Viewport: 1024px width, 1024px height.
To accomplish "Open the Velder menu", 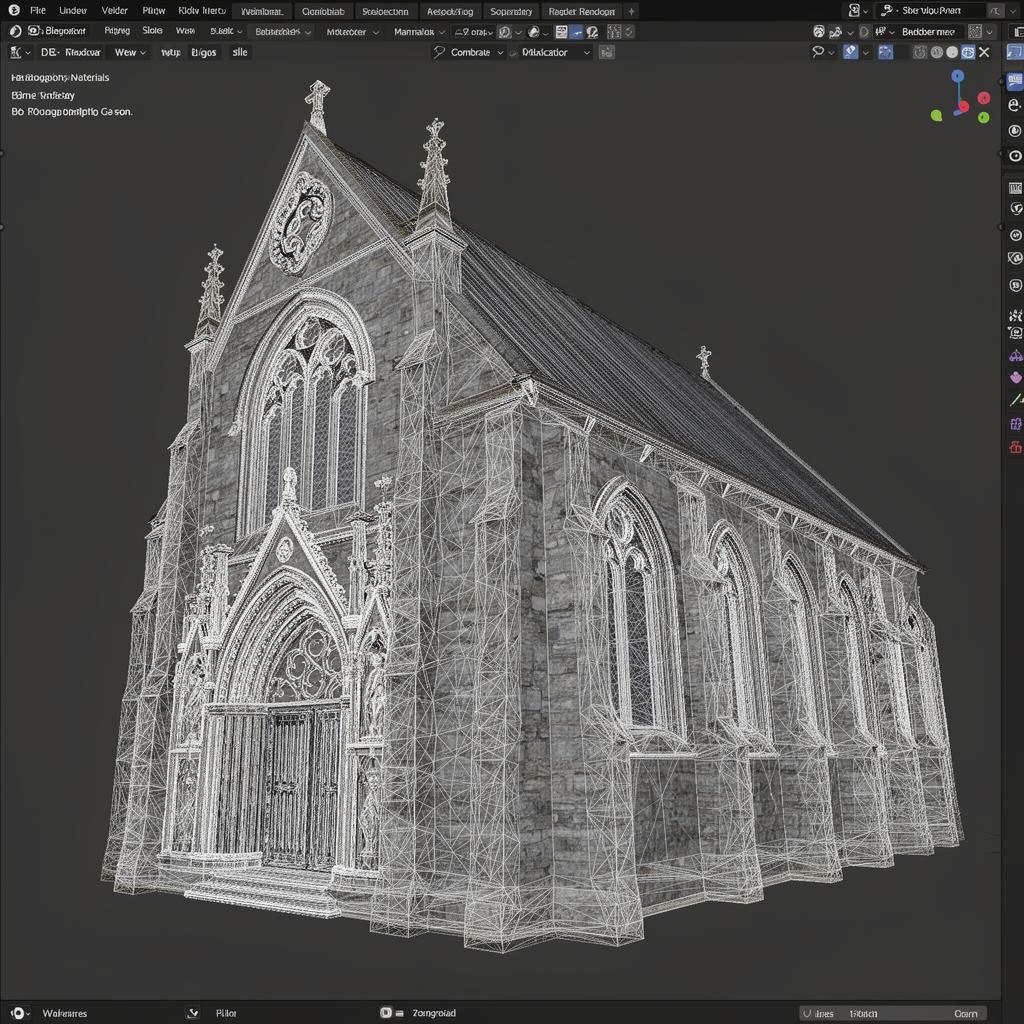I will point(114,10).
